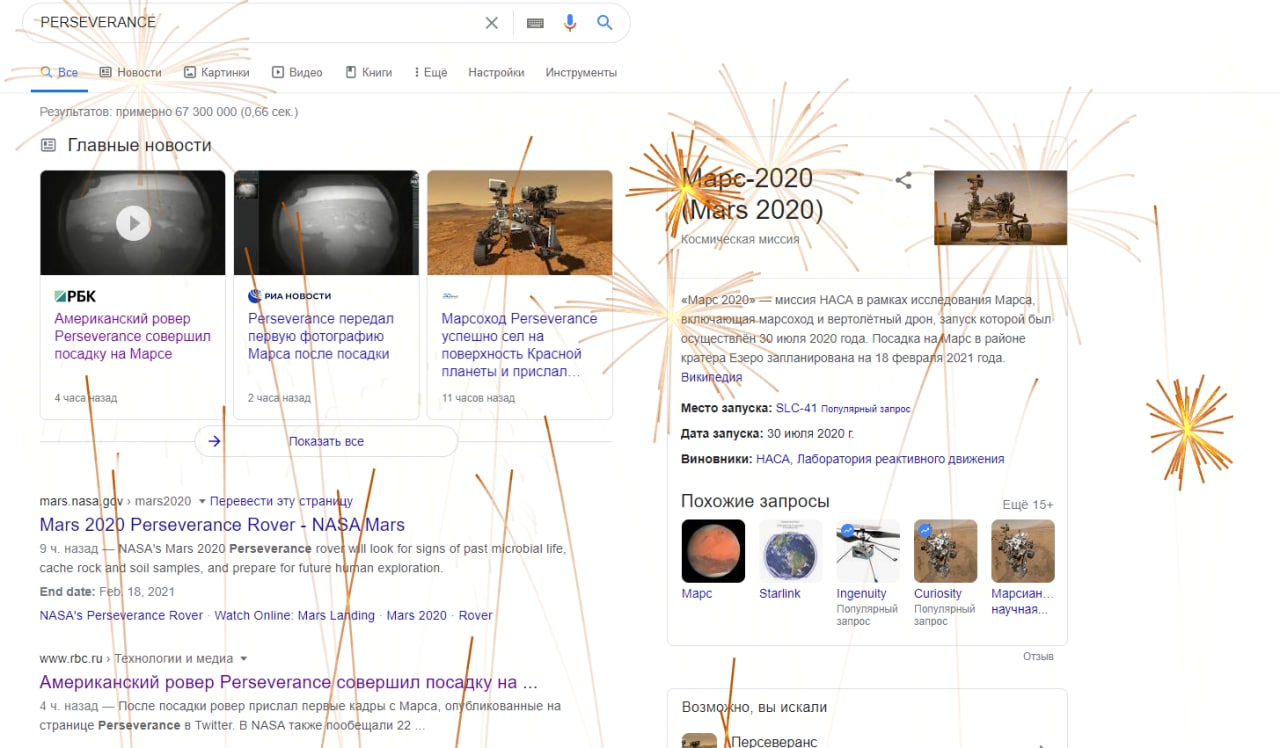Open the Mars 2020 rover panel image

(x=1000, y=207)
